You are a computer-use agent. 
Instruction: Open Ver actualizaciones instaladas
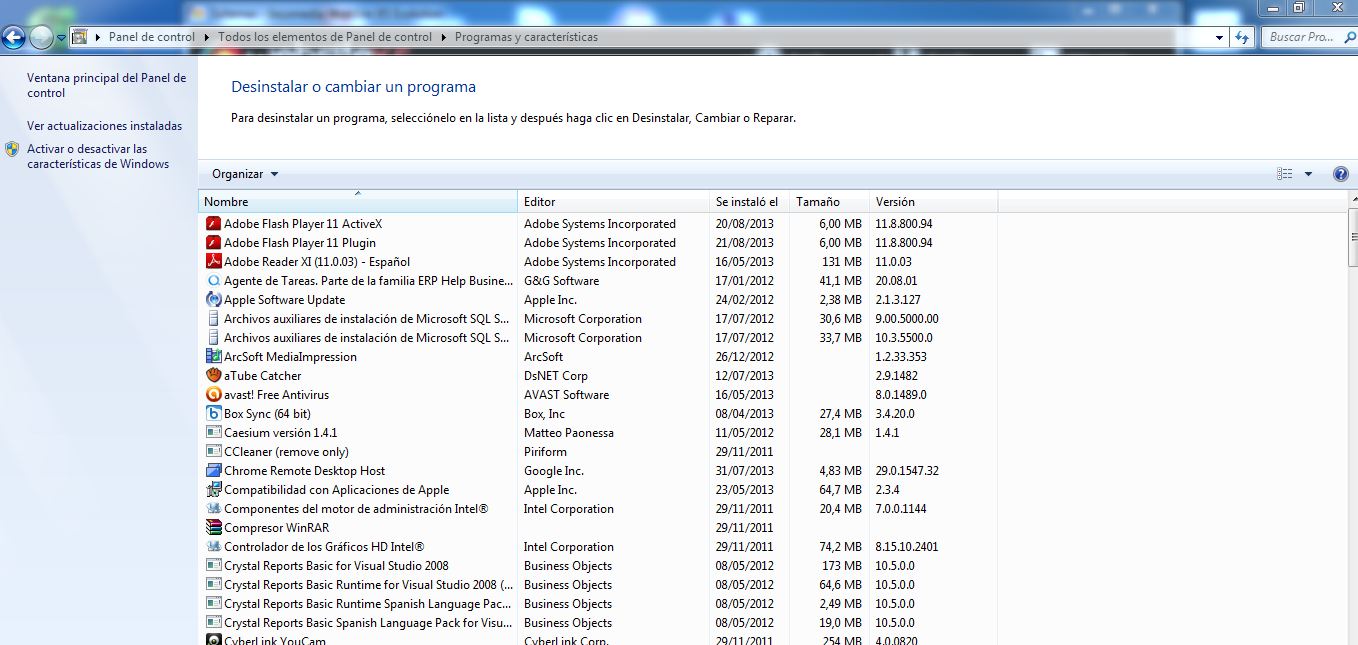106,125
